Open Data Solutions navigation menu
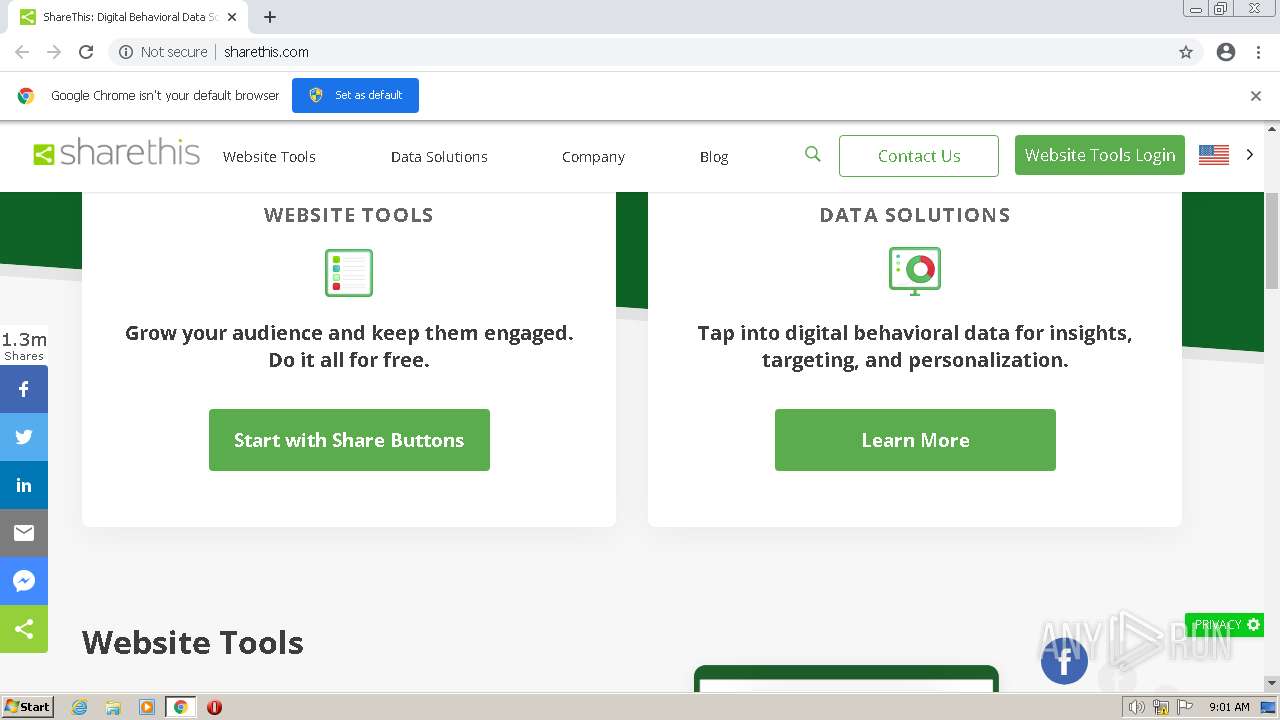The height and width of the screenshot is (720, 1280). pos(439,157)
